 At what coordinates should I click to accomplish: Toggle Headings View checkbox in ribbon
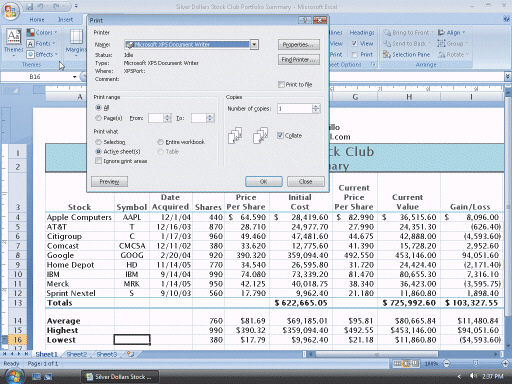[354, 43]
